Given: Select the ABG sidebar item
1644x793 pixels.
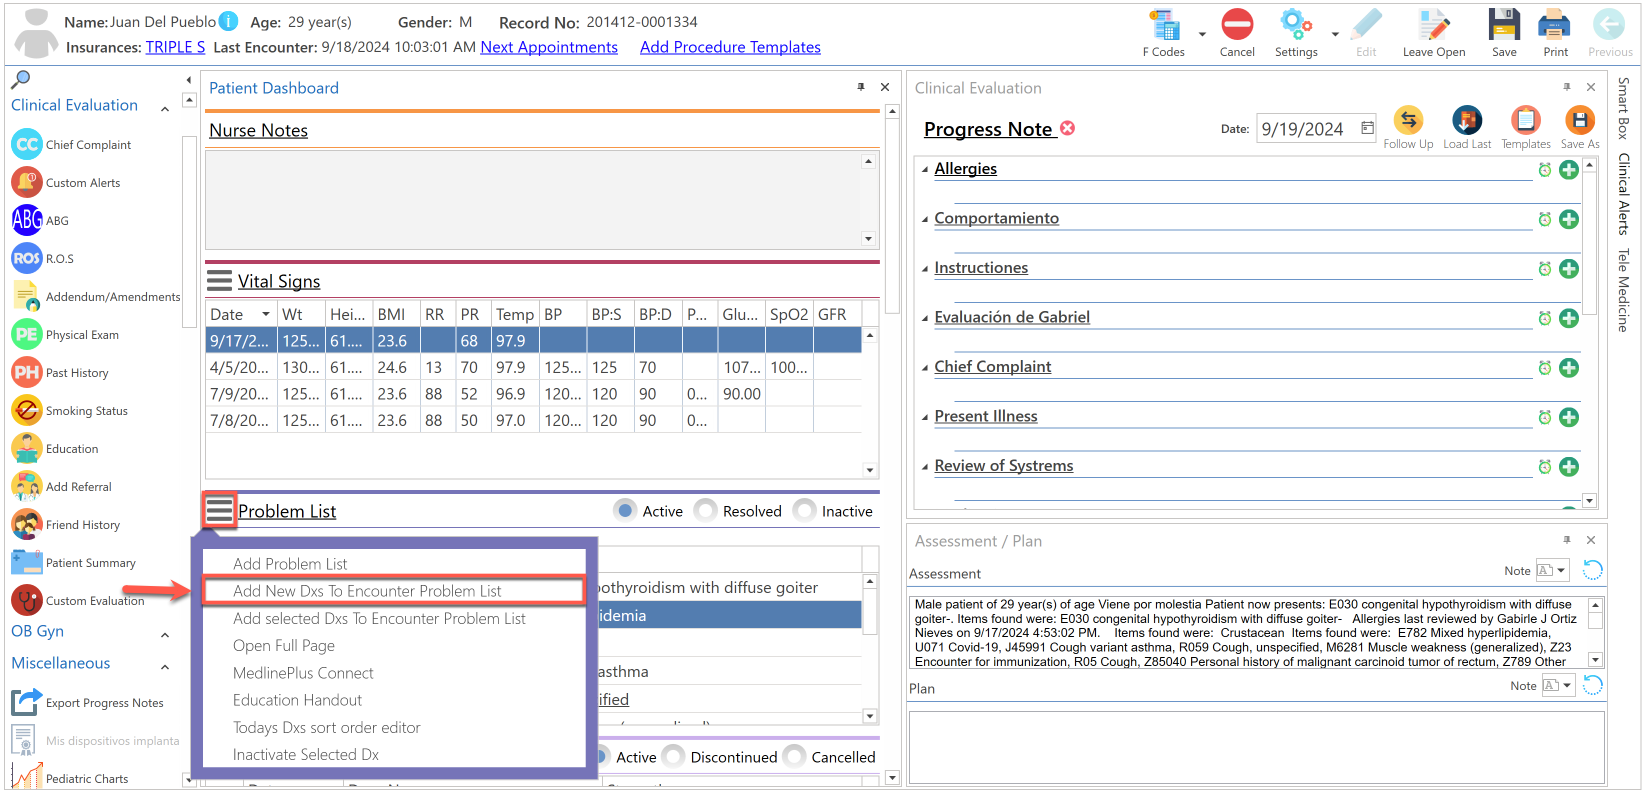Looking at the screenshot, I should click(x=27, y=220).
